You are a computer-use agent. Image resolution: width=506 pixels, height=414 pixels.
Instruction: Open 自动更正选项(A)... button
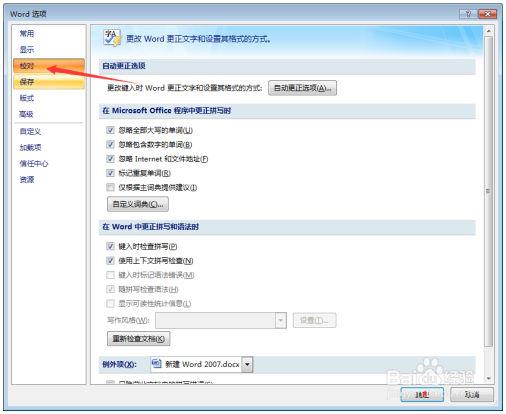tap(302, 88)
